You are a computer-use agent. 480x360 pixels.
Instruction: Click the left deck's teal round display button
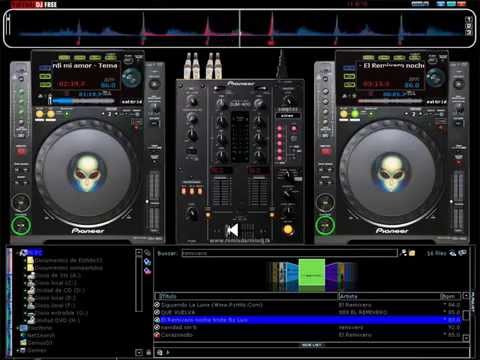[132, 77]
